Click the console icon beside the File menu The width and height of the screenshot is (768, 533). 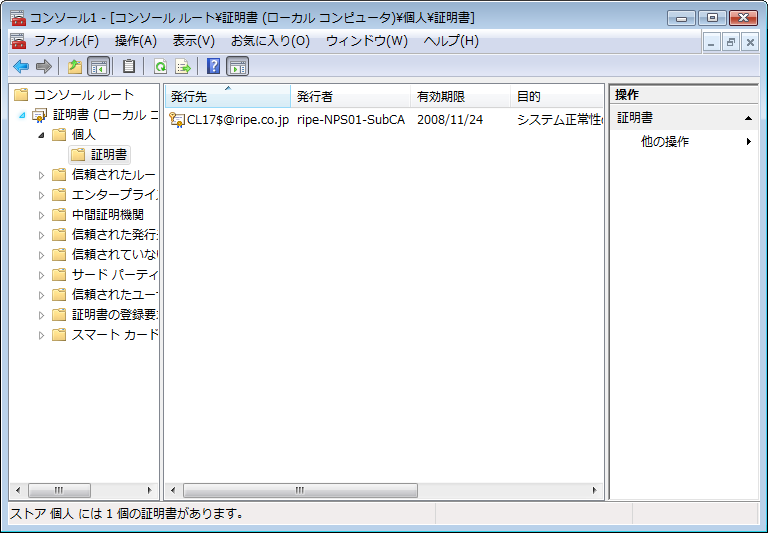(x=18, y=41)
